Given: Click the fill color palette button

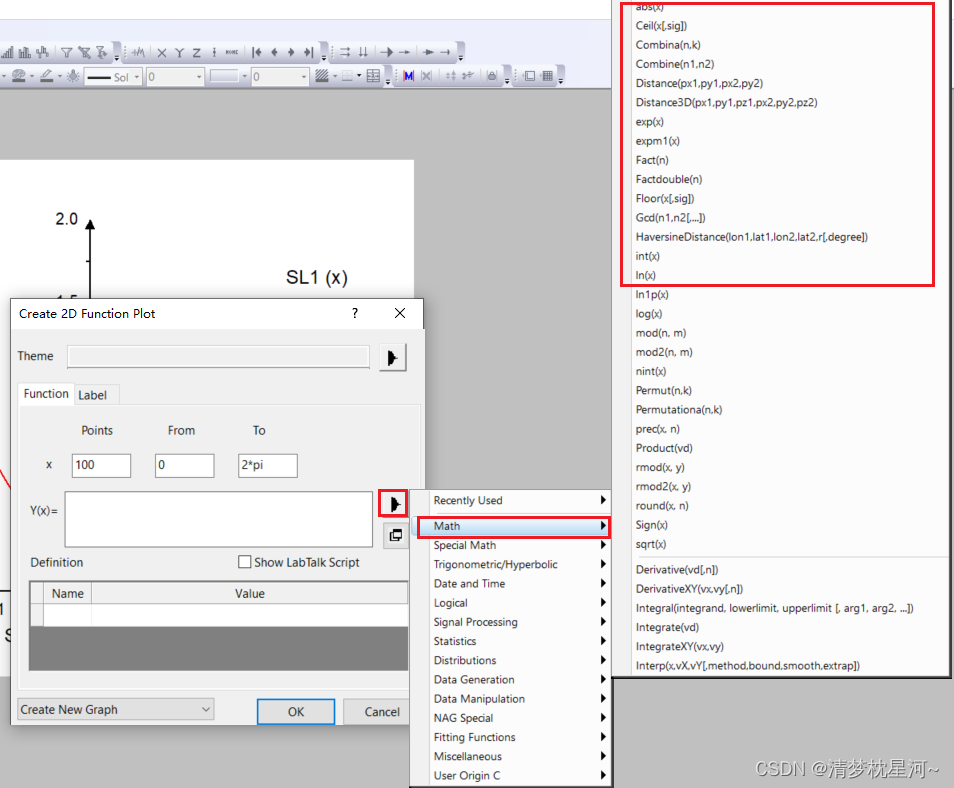Looking at the screenshot, I should pyautogui.click(x=18, y=76).
